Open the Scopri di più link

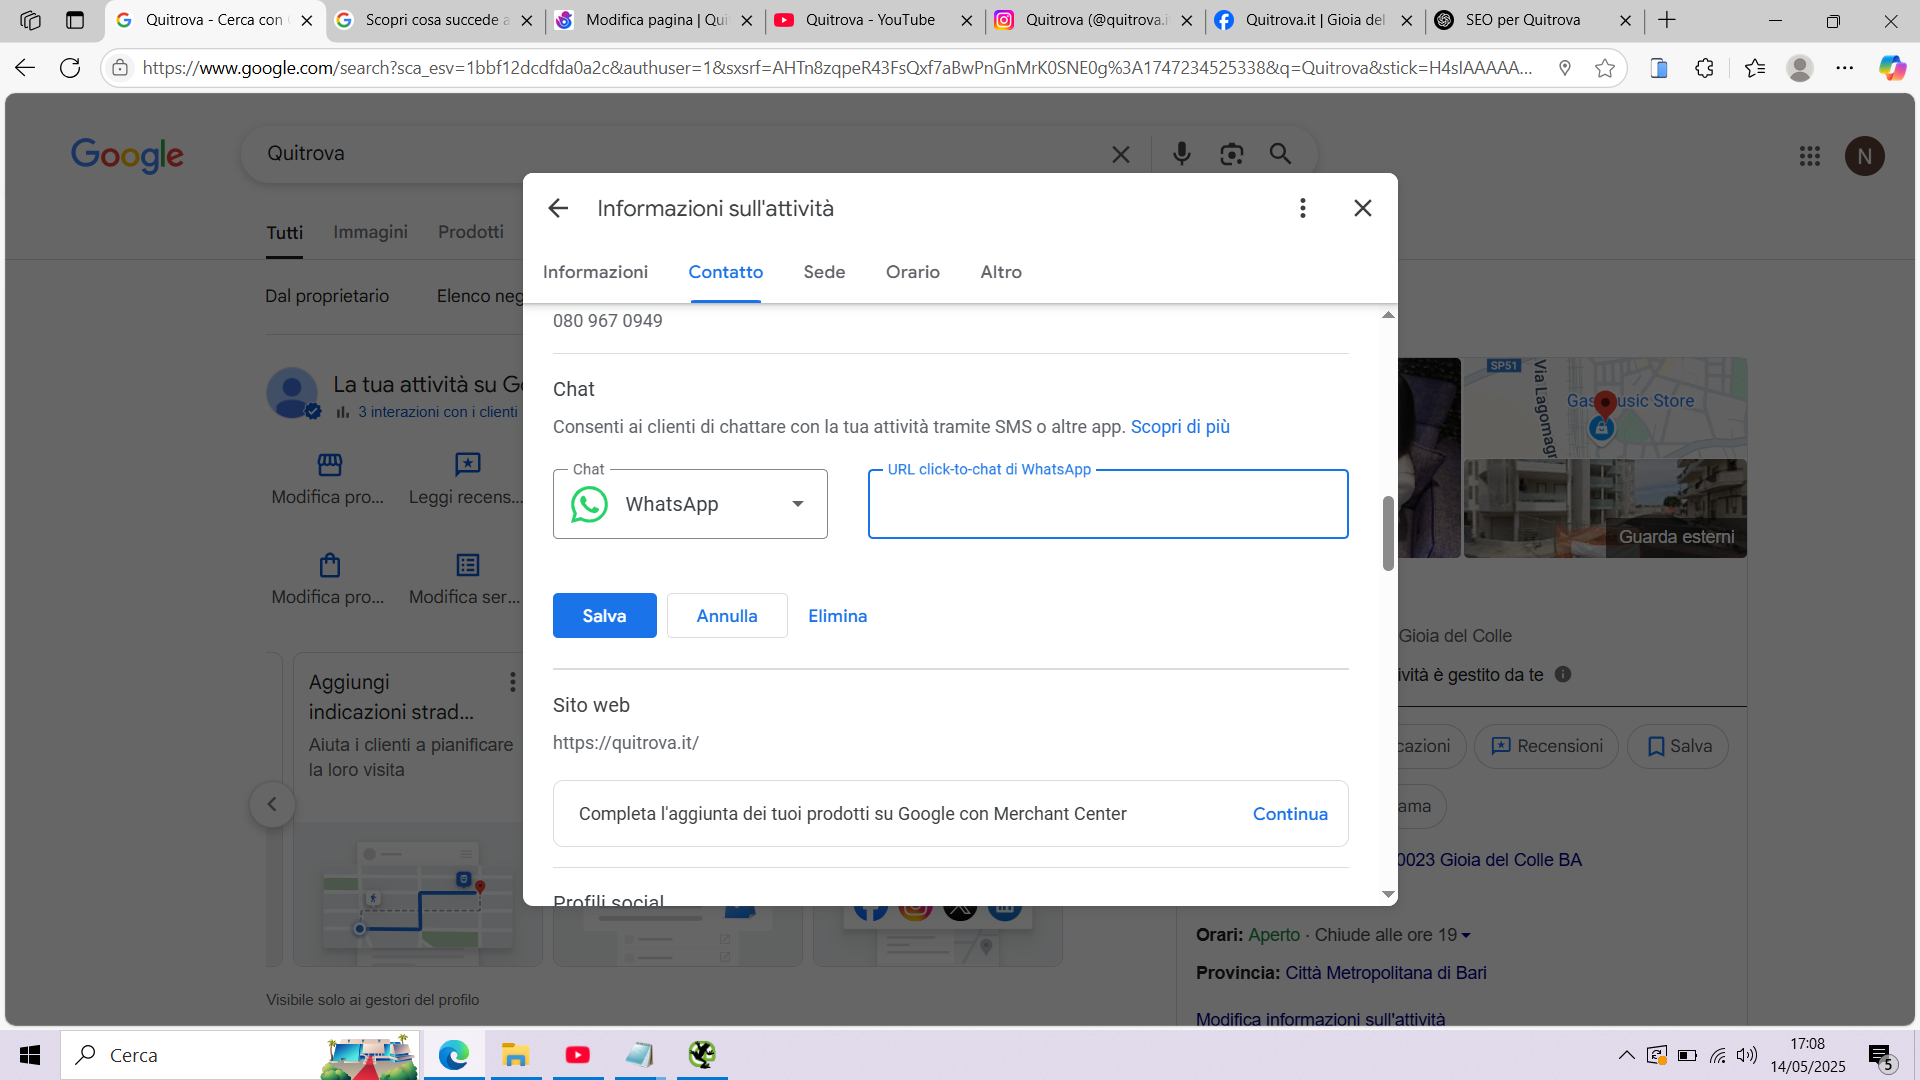click(1180, 427)
